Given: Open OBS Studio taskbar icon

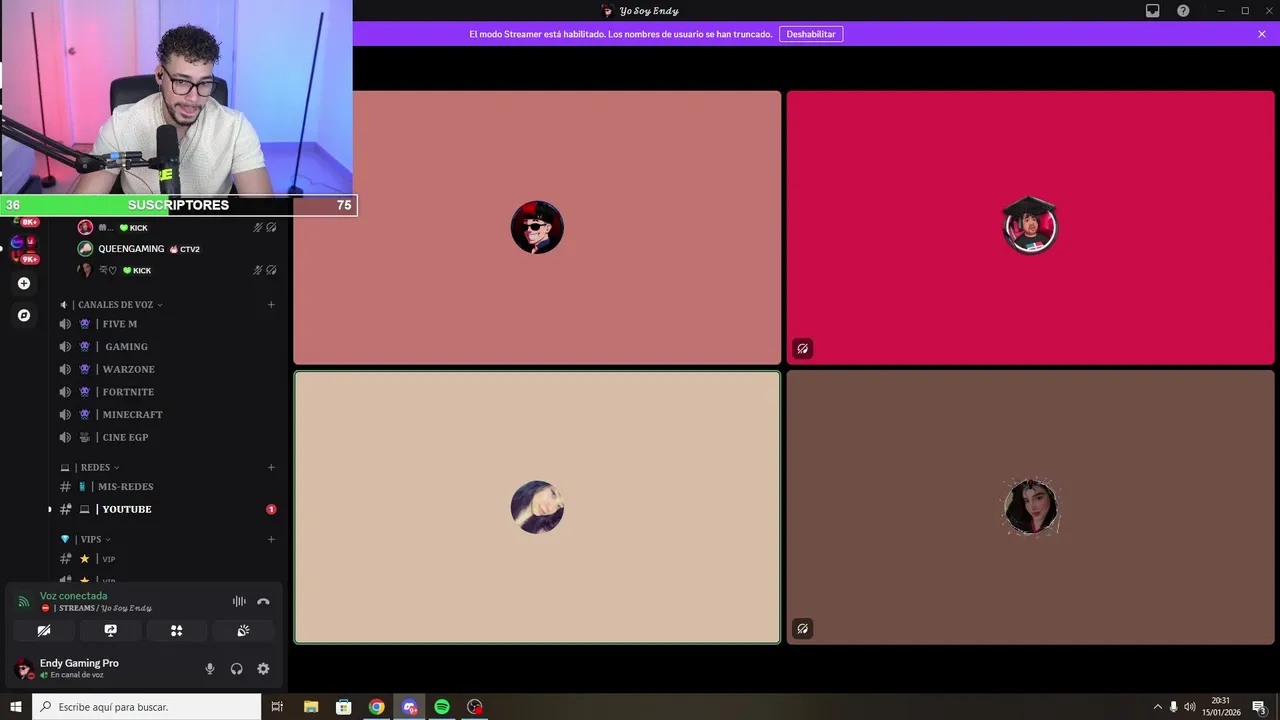Looking at the screenshot, I should (x=475, y=707).
